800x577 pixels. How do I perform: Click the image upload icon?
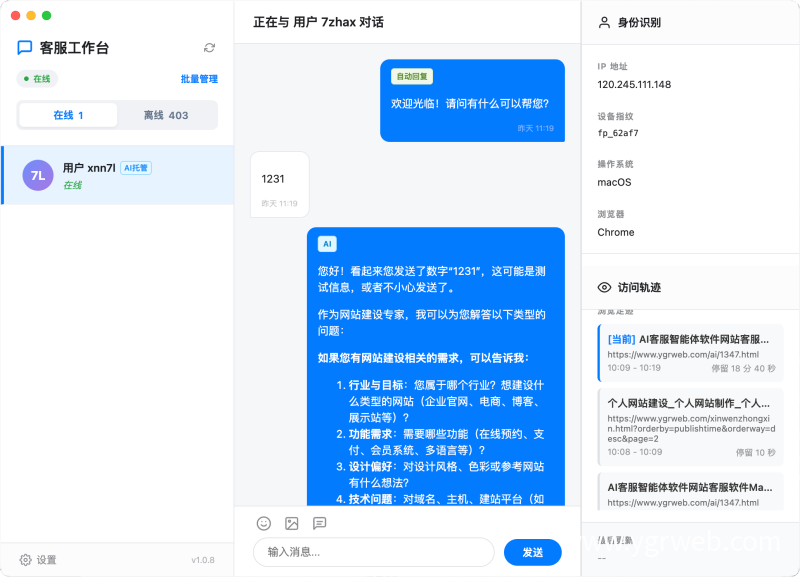point(292,523)
